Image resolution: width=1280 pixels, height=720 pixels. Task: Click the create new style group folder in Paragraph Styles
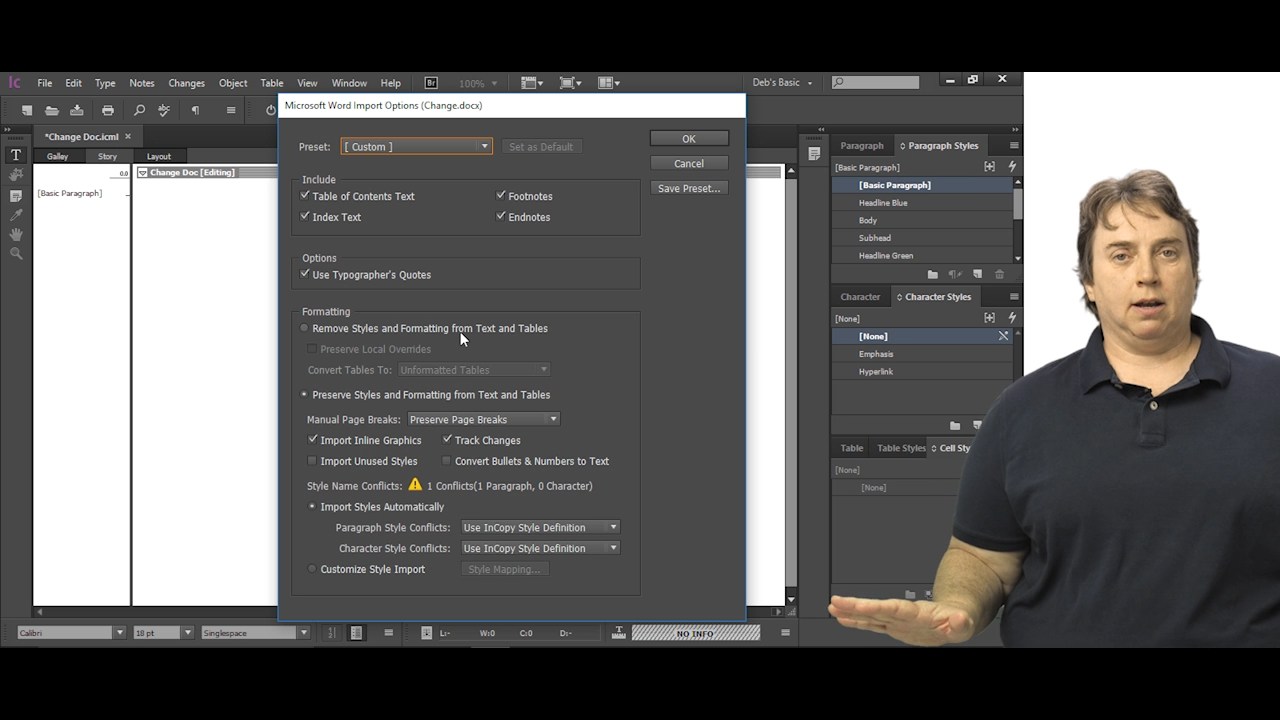[933, 274]
